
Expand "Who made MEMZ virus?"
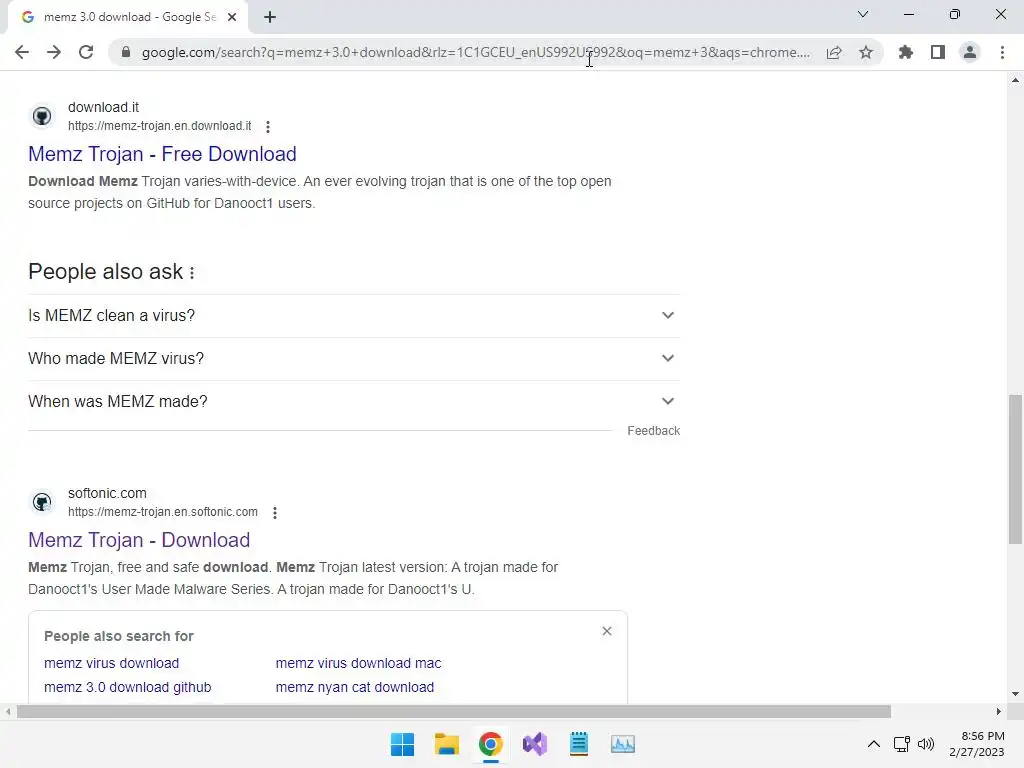(x=354, y=359)
